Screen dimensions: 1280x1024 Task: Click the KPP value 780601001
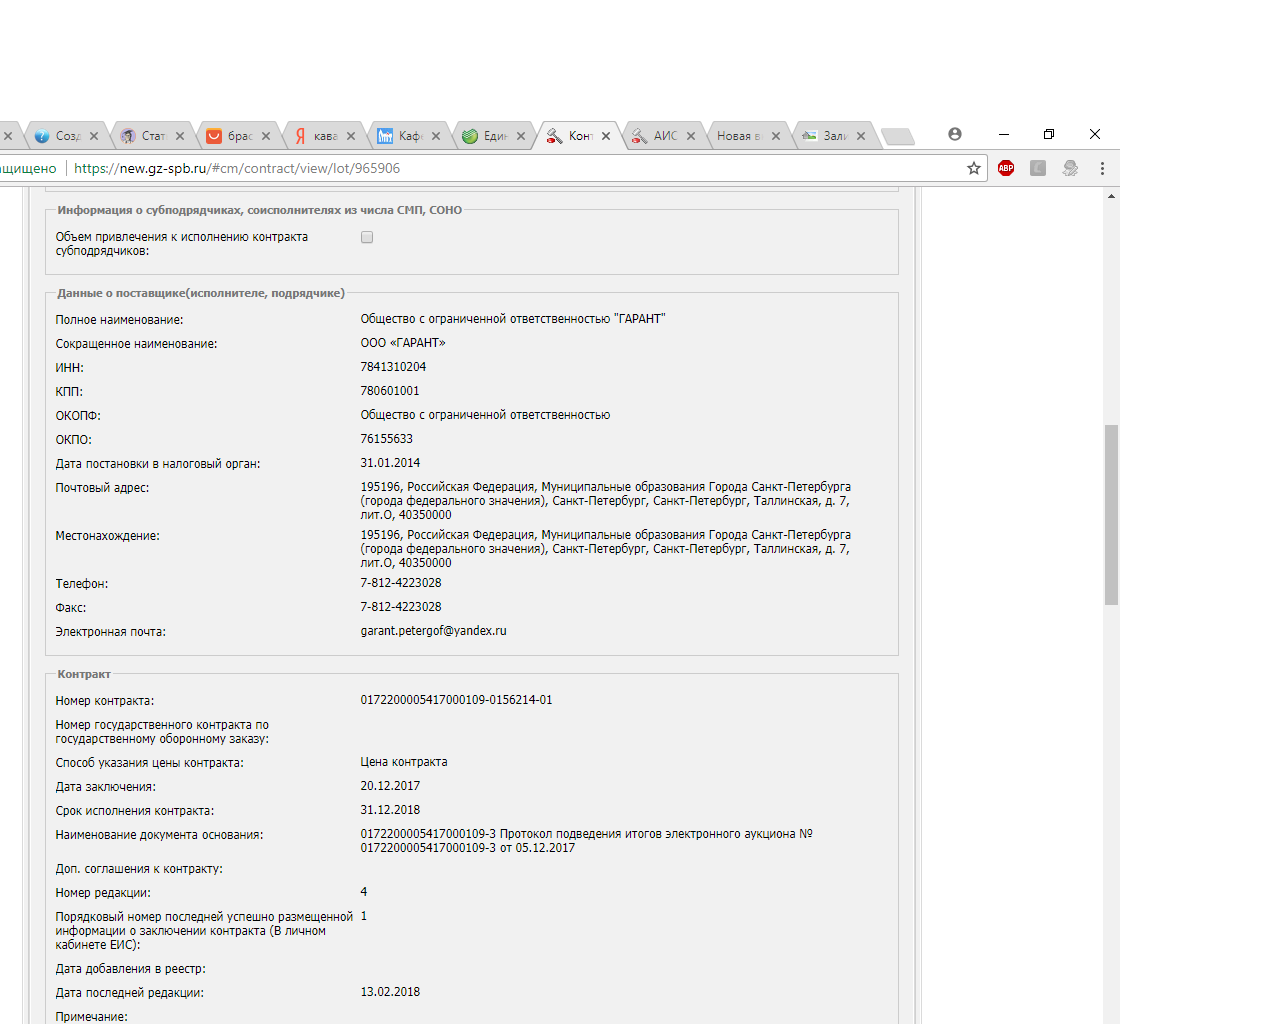click(390, 391)
